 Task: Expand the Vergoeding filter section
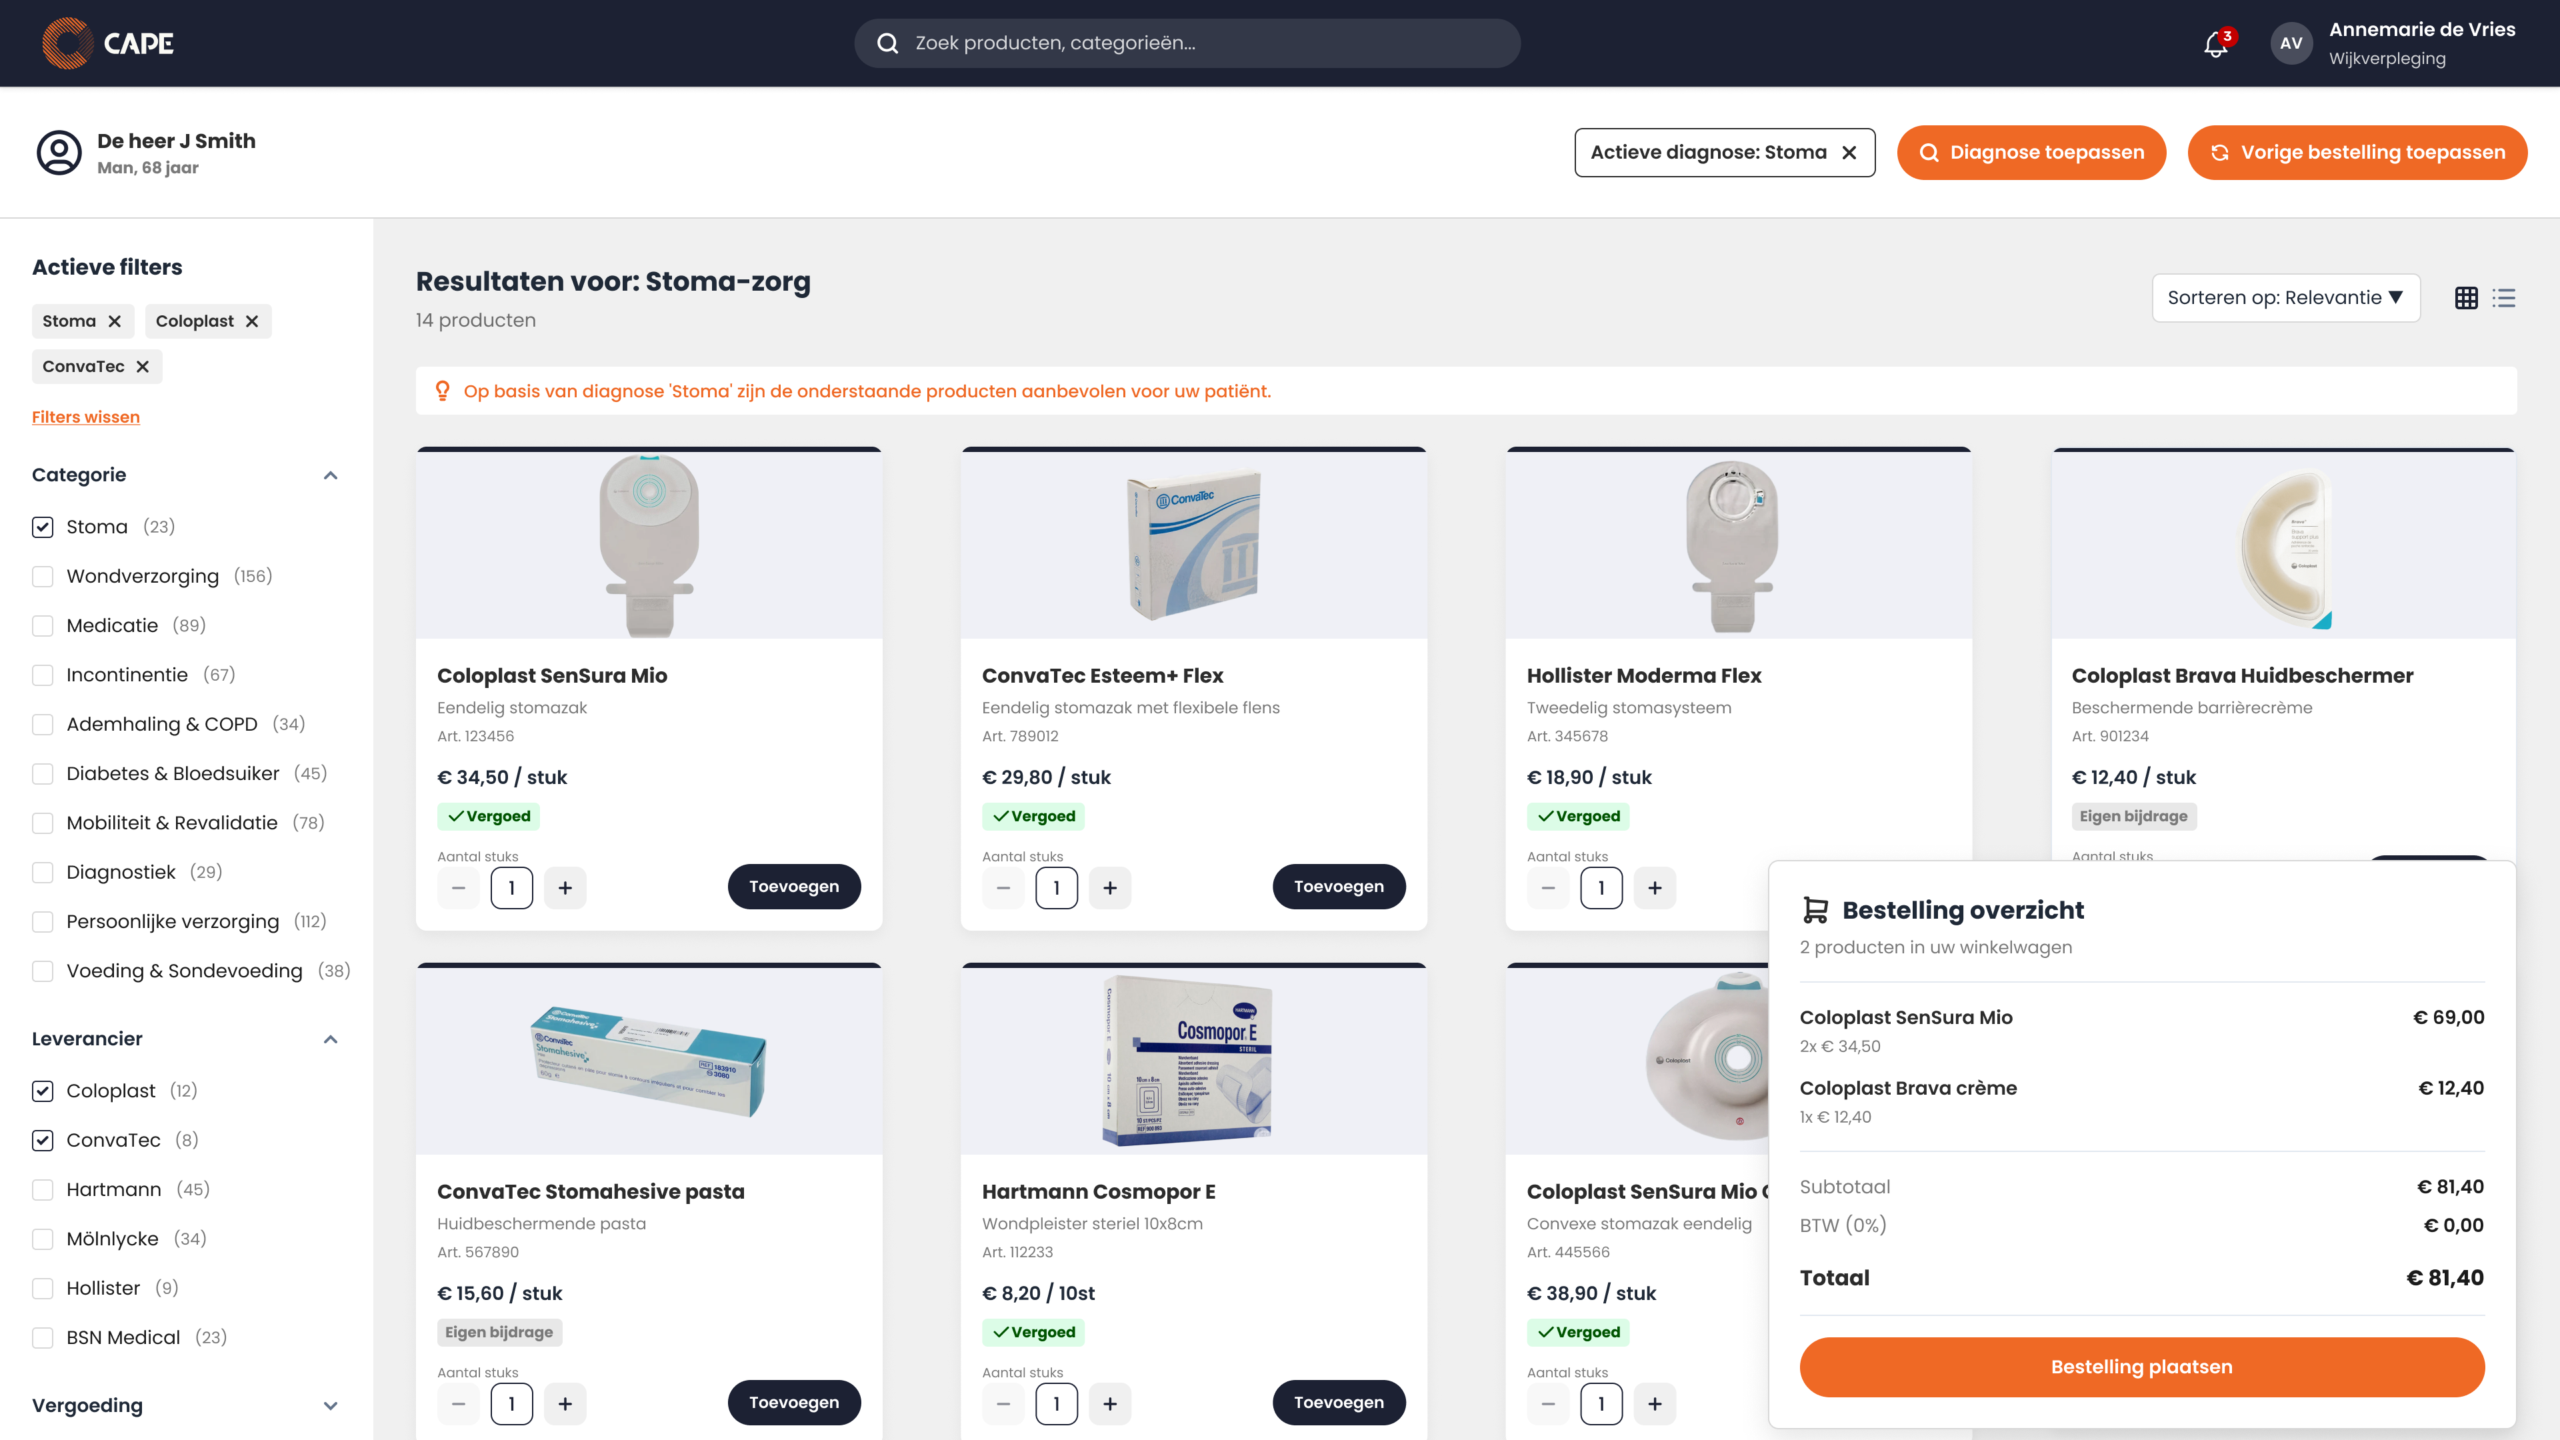330,1406
